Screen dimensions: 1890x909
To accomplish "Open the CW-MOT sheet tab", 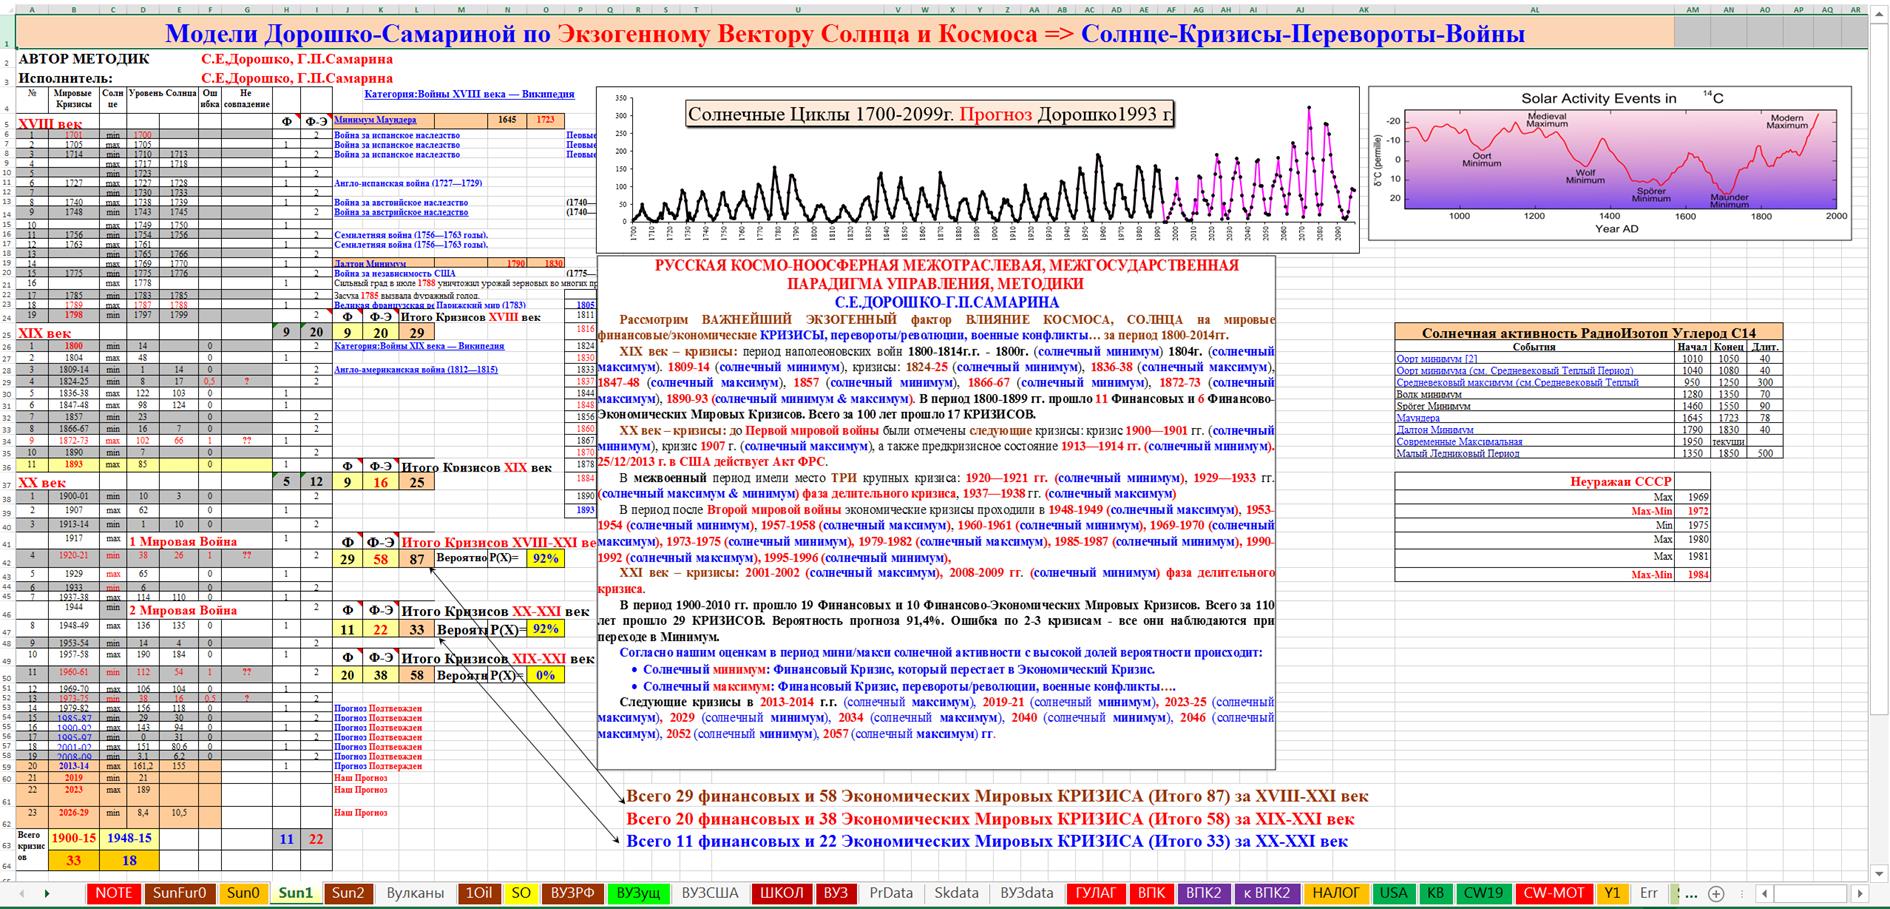I will 1553,893.
